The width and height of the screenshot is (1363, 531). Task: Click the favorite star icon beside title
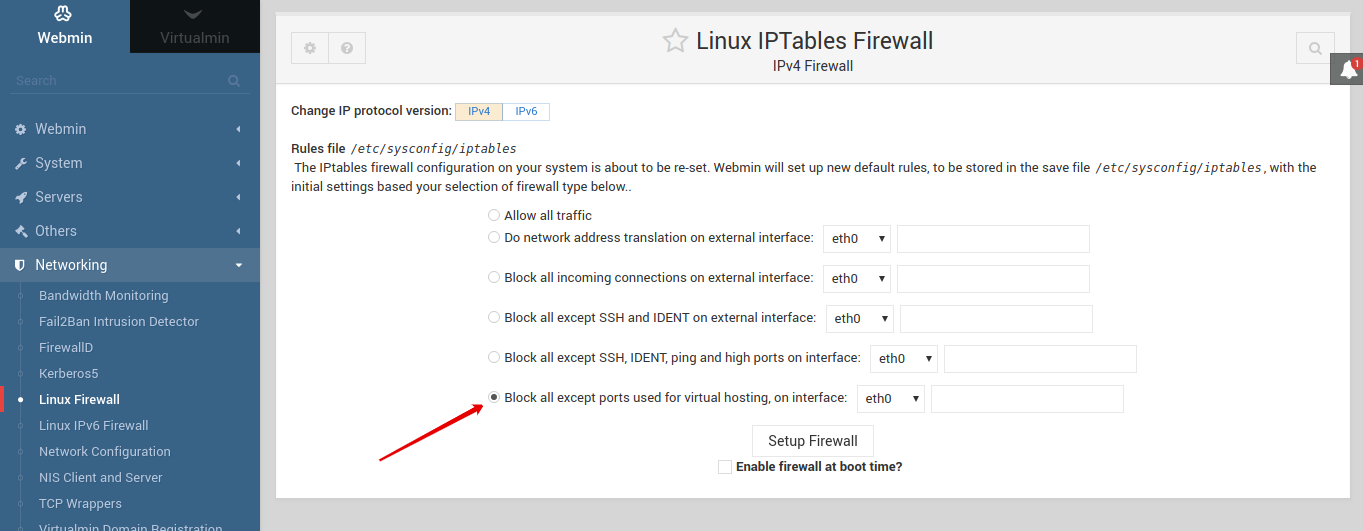coord(675,41)
